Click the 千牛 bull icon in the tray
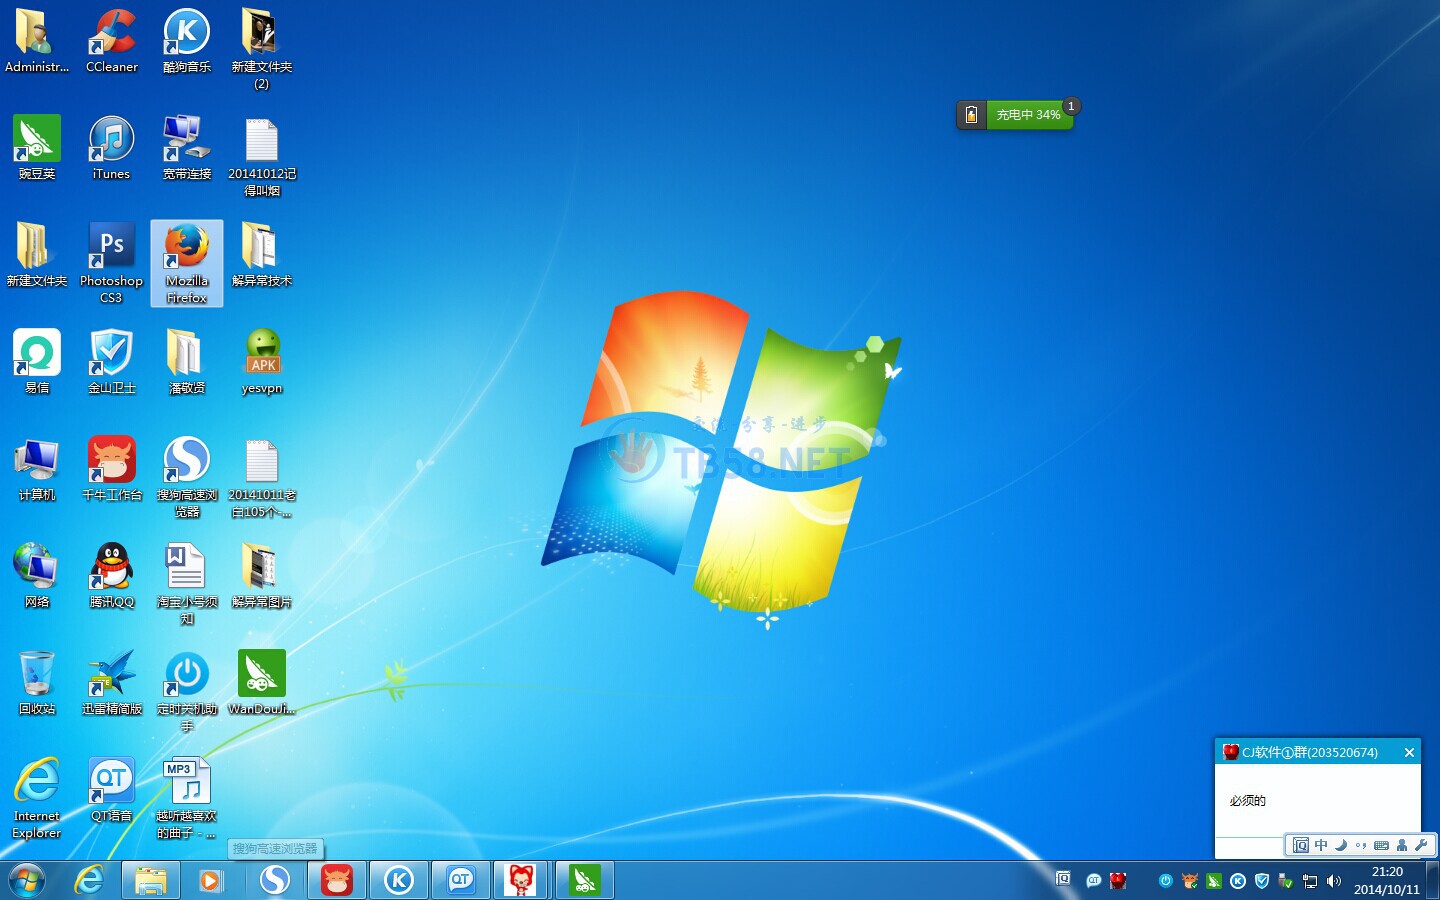 (x=1190, y=881)
